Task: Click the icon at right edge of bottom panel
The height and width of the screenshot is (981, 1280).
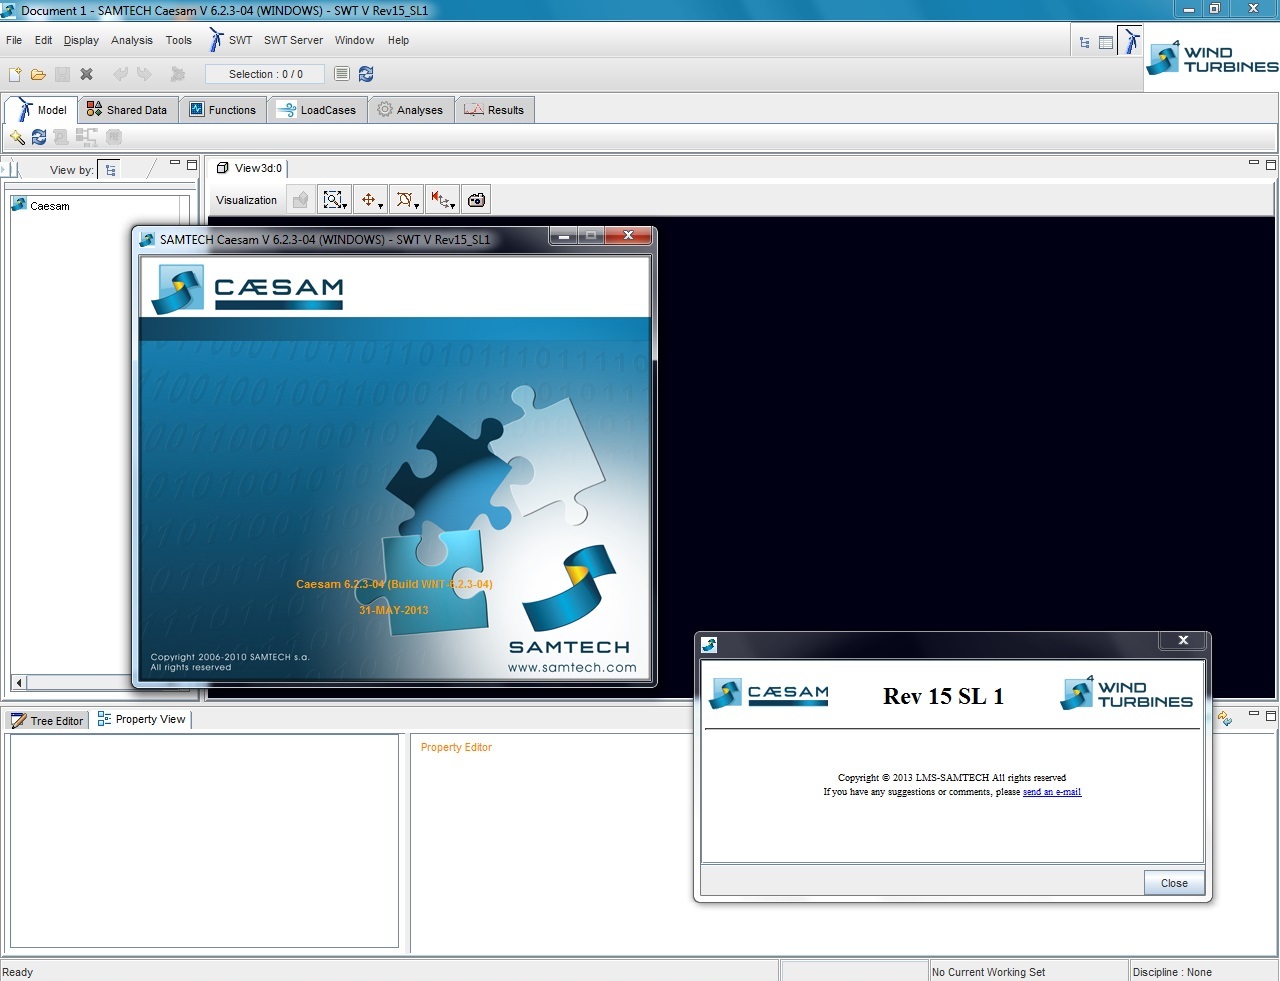Action: click(1225, 718)
